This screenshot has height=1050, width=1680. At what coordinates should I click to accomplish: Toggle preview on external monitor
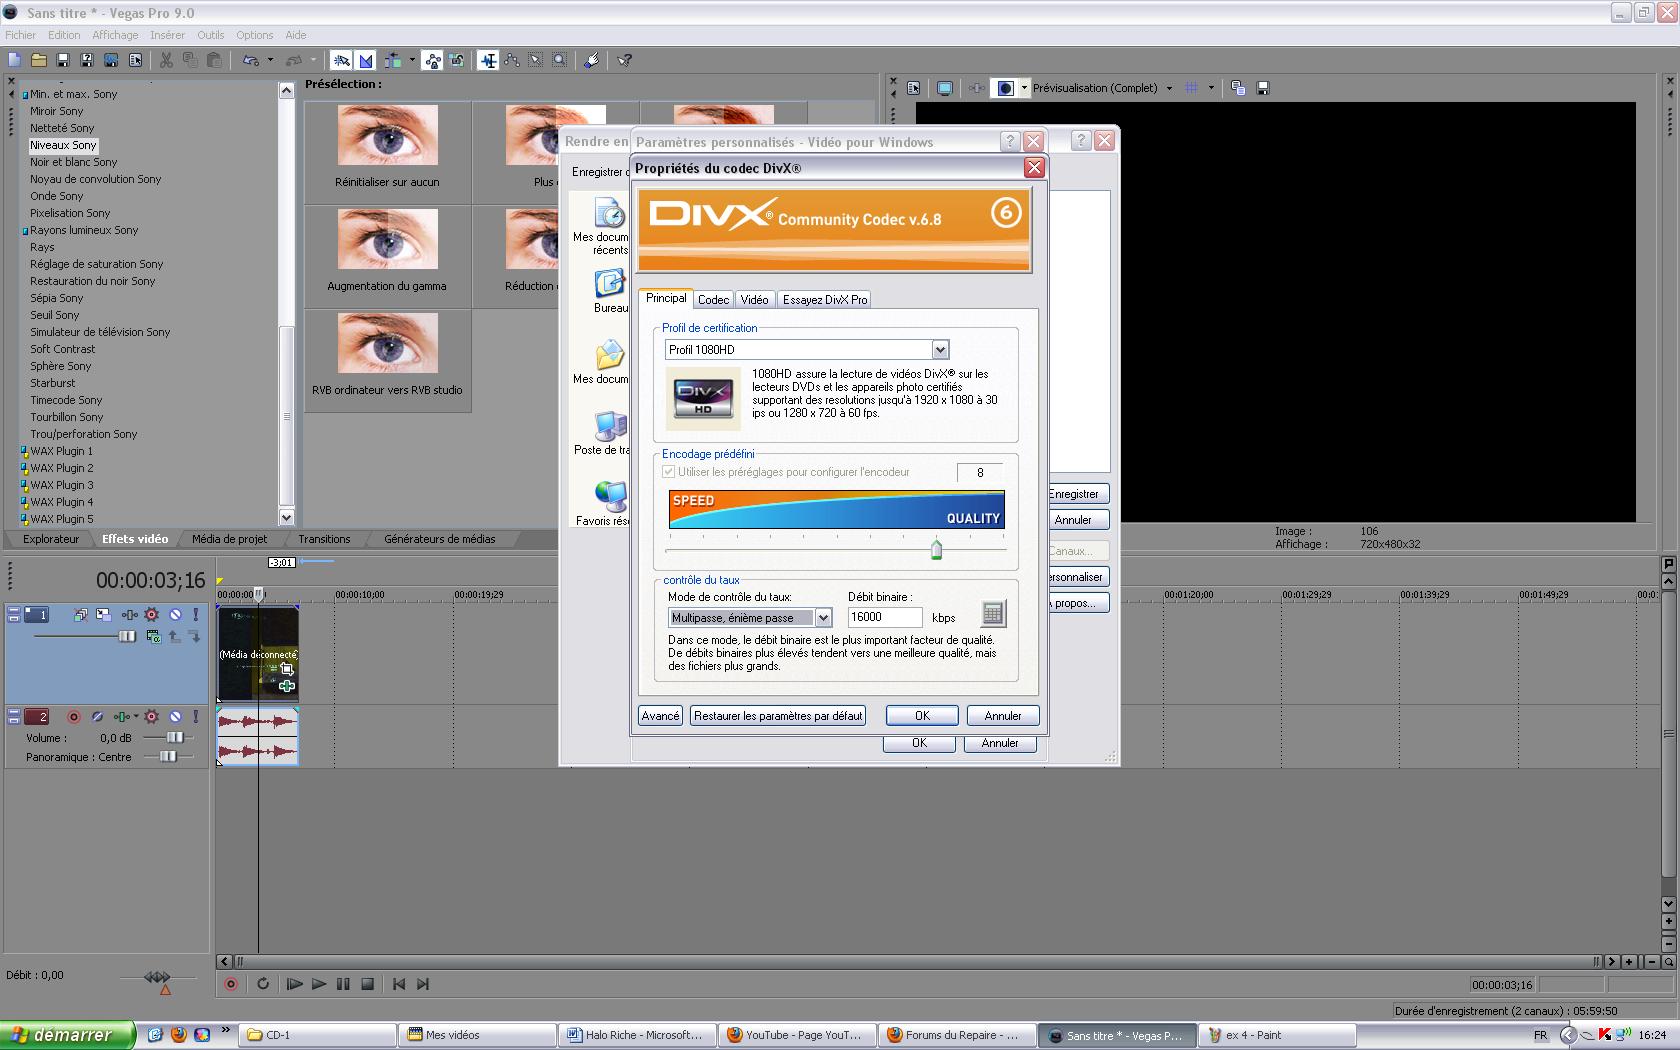[x=944, y=88]
